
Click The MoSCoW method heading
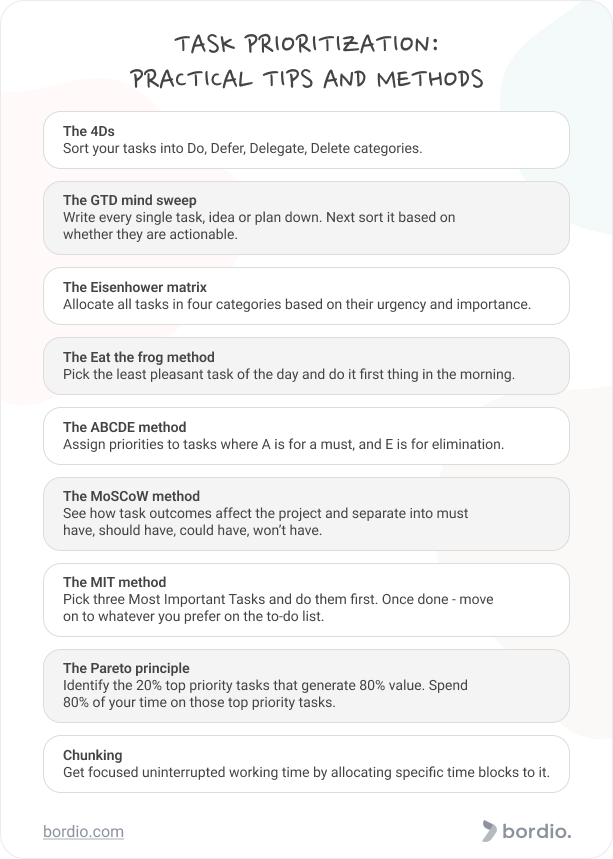point(131,496)
